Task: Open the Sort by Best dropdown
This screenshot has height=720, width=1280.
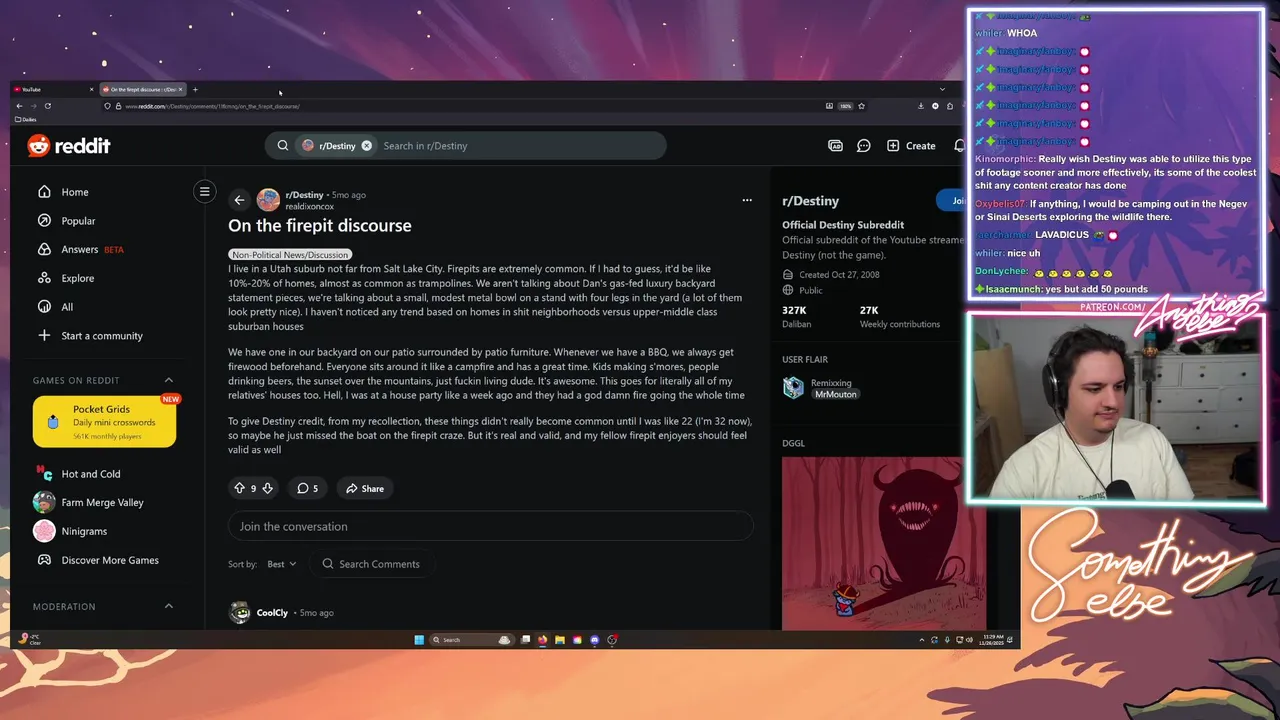Action: click(281, 564)
